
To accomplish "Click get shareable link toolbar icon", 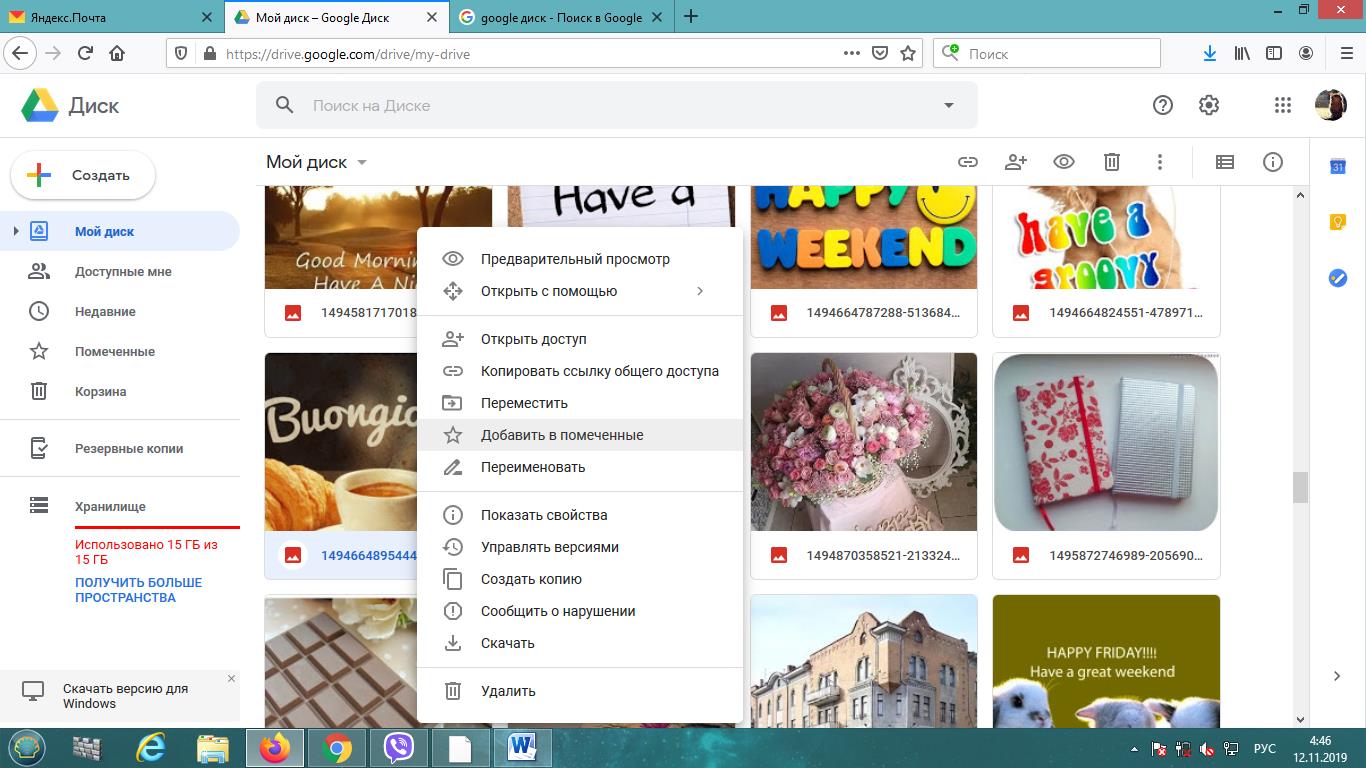I will point(967,162).
